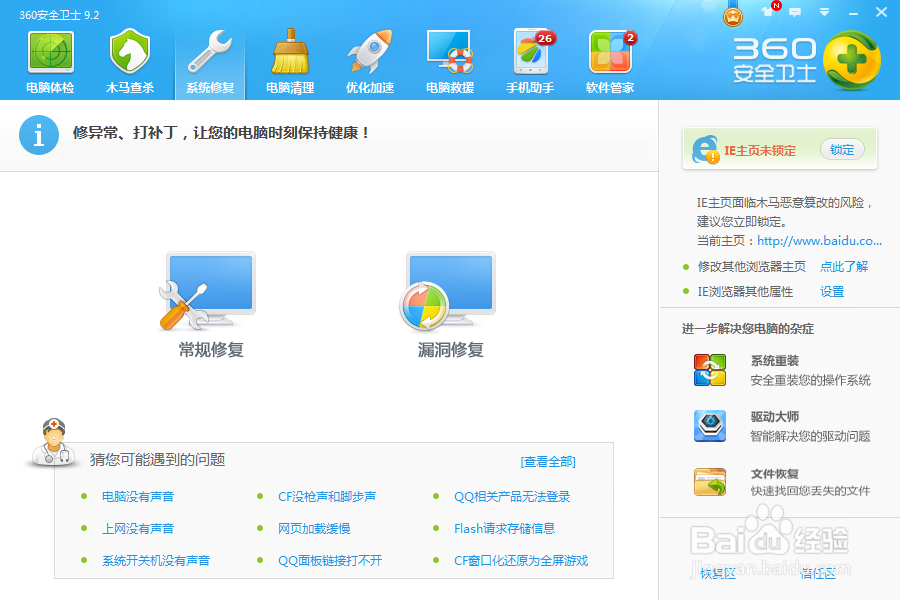Click the IE warning icon
The image size is (900, 600).
[x=705, y=150]
